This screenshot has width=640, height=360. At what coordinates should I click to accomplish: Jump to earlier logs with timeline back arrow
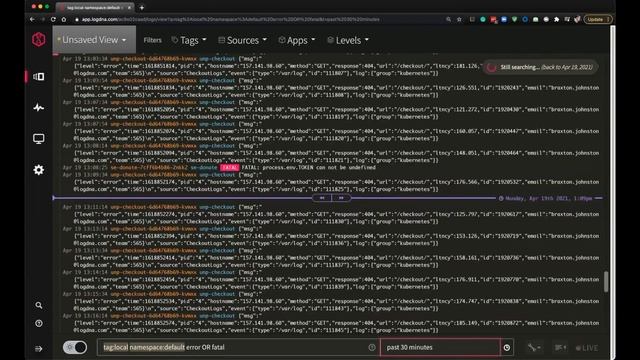pos(322,198)
